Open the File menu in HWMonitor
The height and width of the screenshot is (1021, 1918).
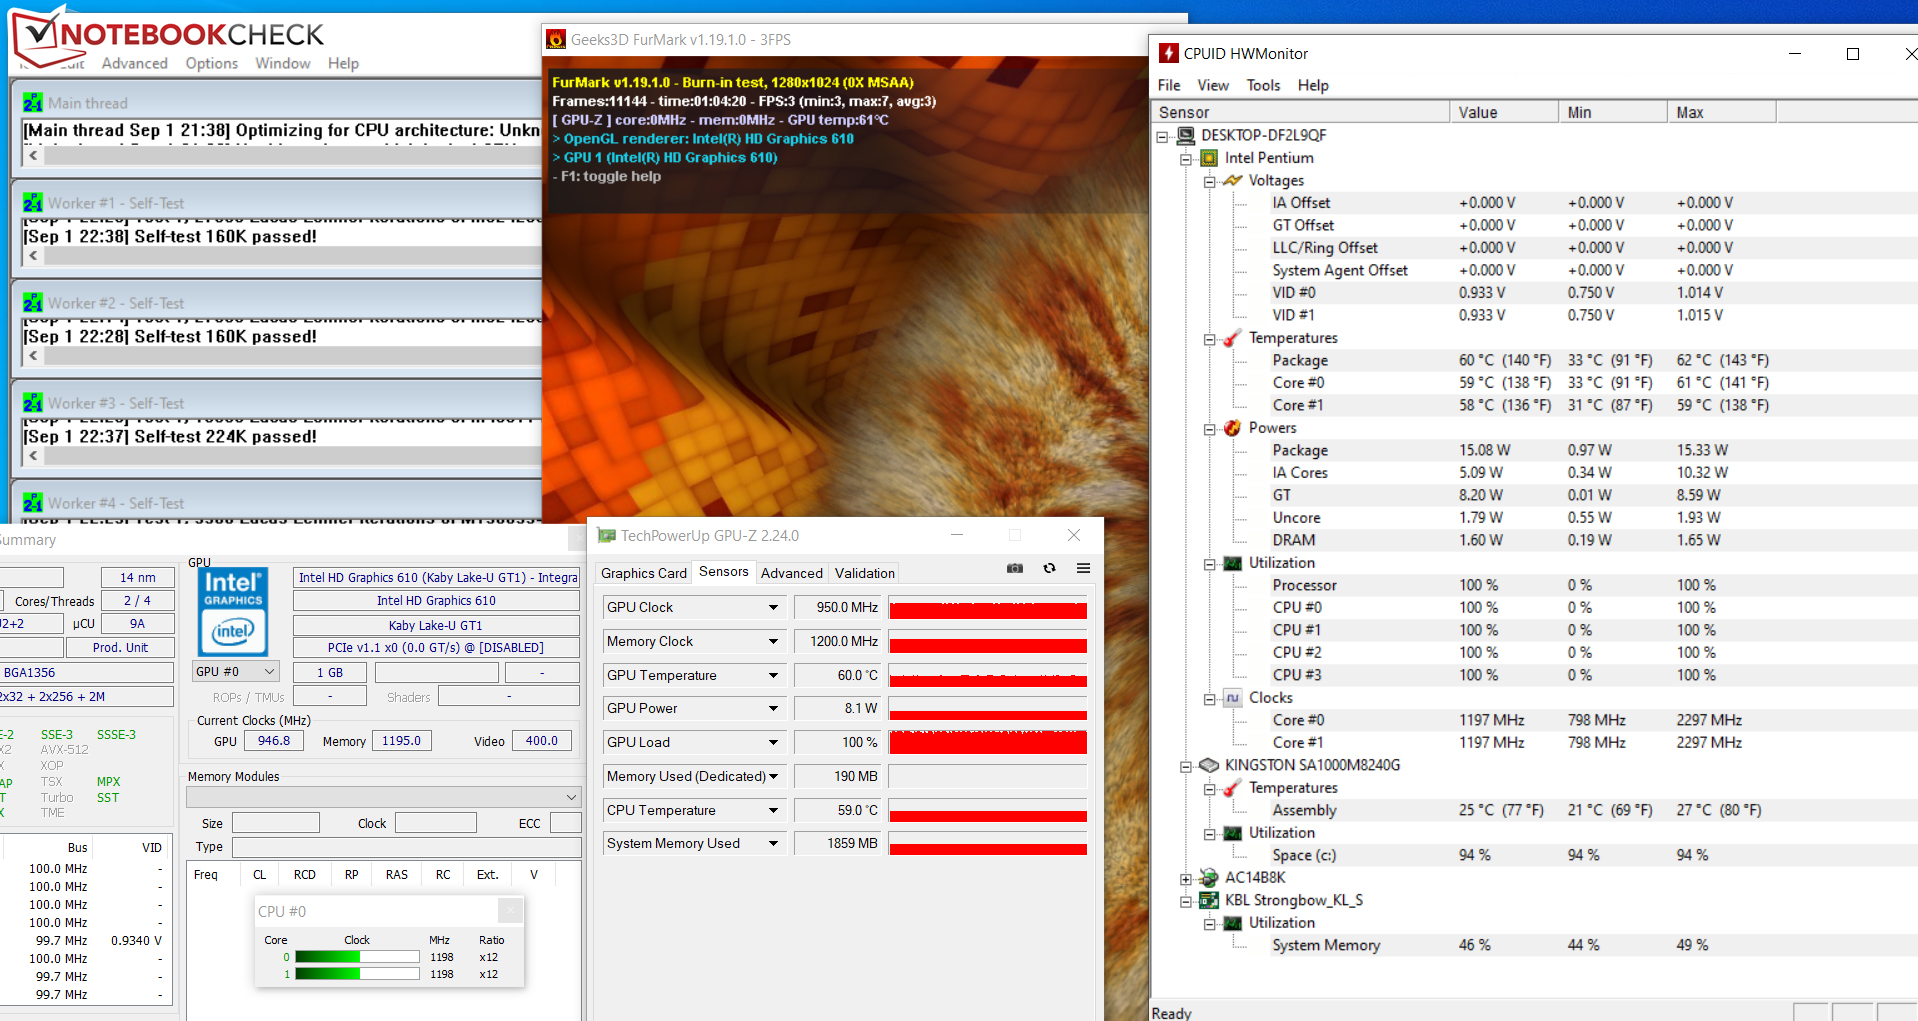(x=1169, y=85)
